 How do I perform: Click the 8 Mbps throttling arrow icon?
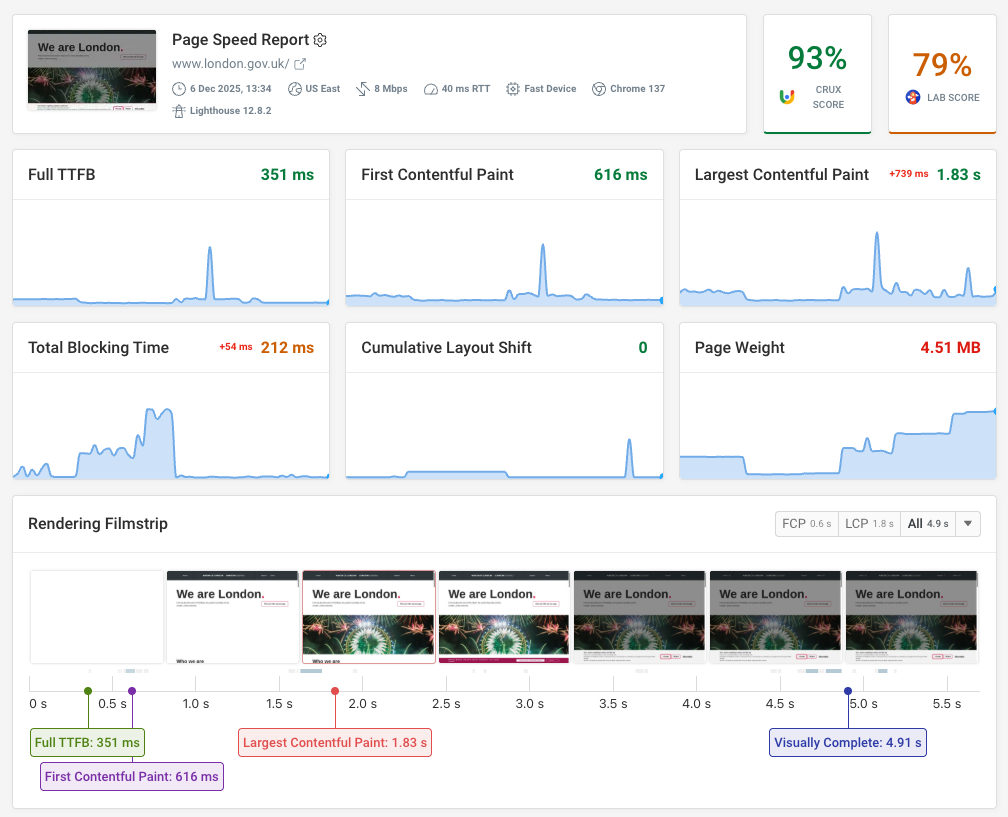(361, 88)
